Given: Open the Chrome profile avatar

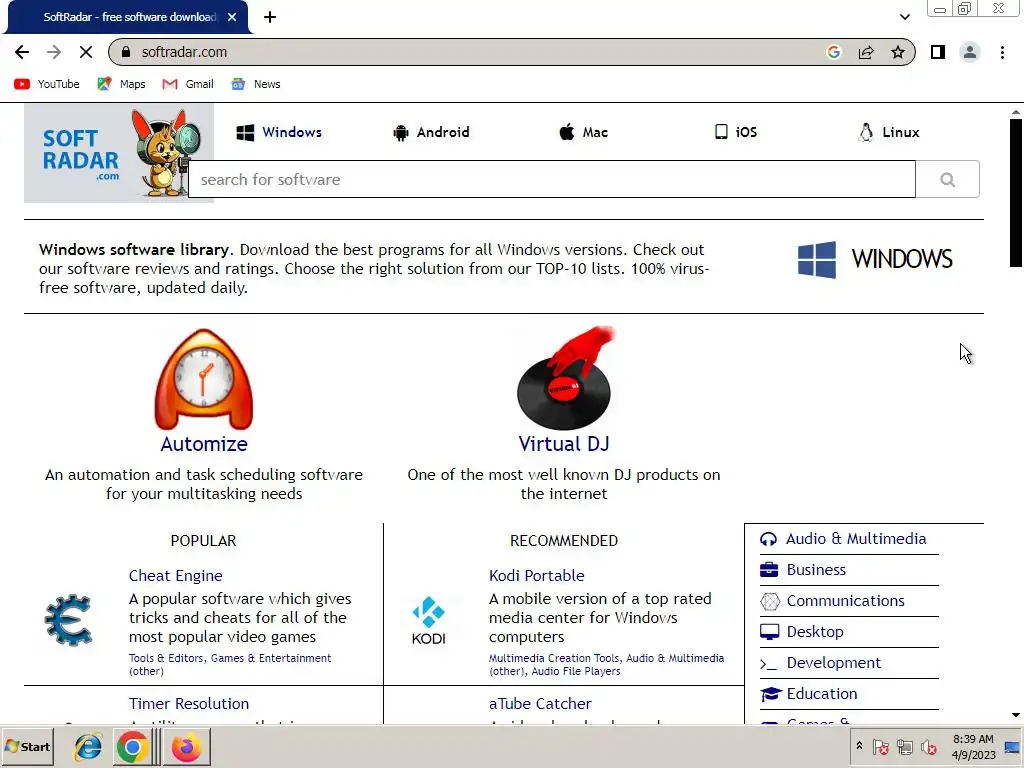Looking at the screenshot, I should click(x=970, y=52).
